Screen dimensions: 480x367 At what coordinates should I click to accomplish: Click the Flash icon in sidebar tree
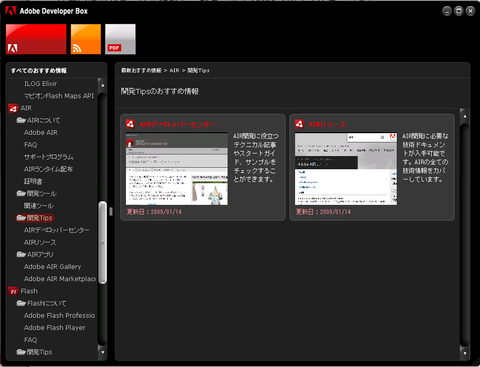pyautogui.click(x=13, y=291)
